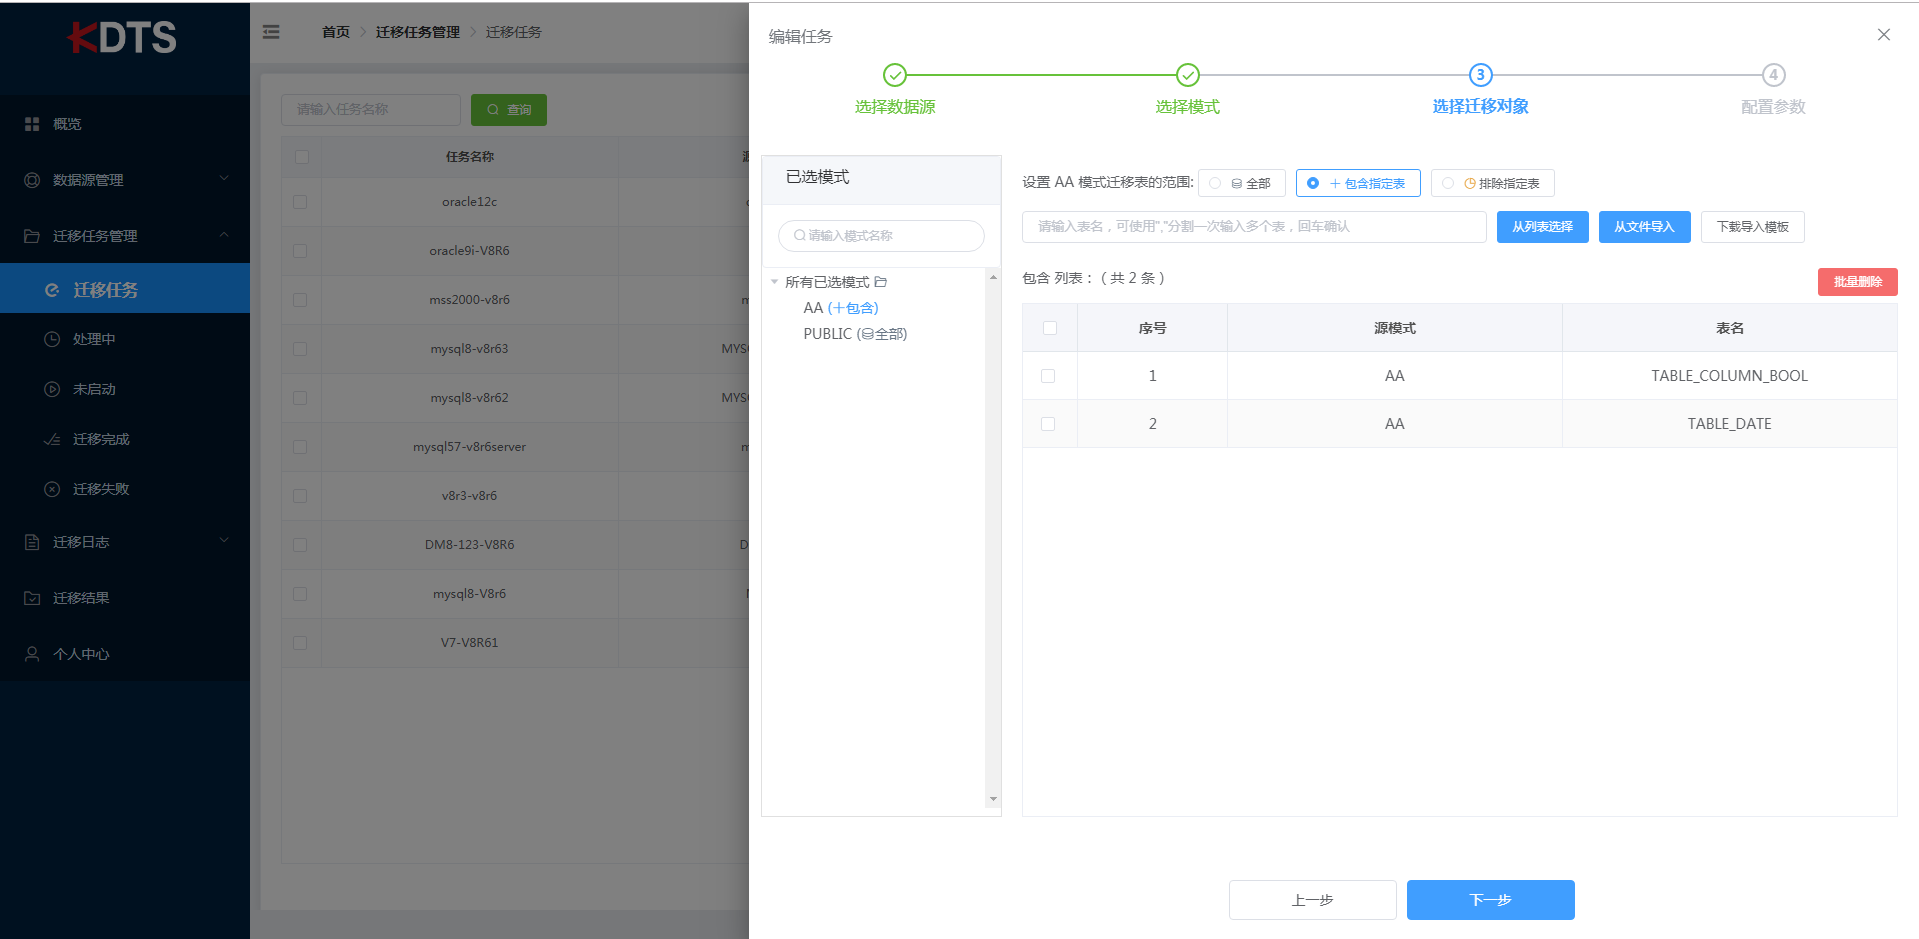This screenshot has height=939, width=1919.
Task: Click the personal center user icon
Action: coord(32,654)
